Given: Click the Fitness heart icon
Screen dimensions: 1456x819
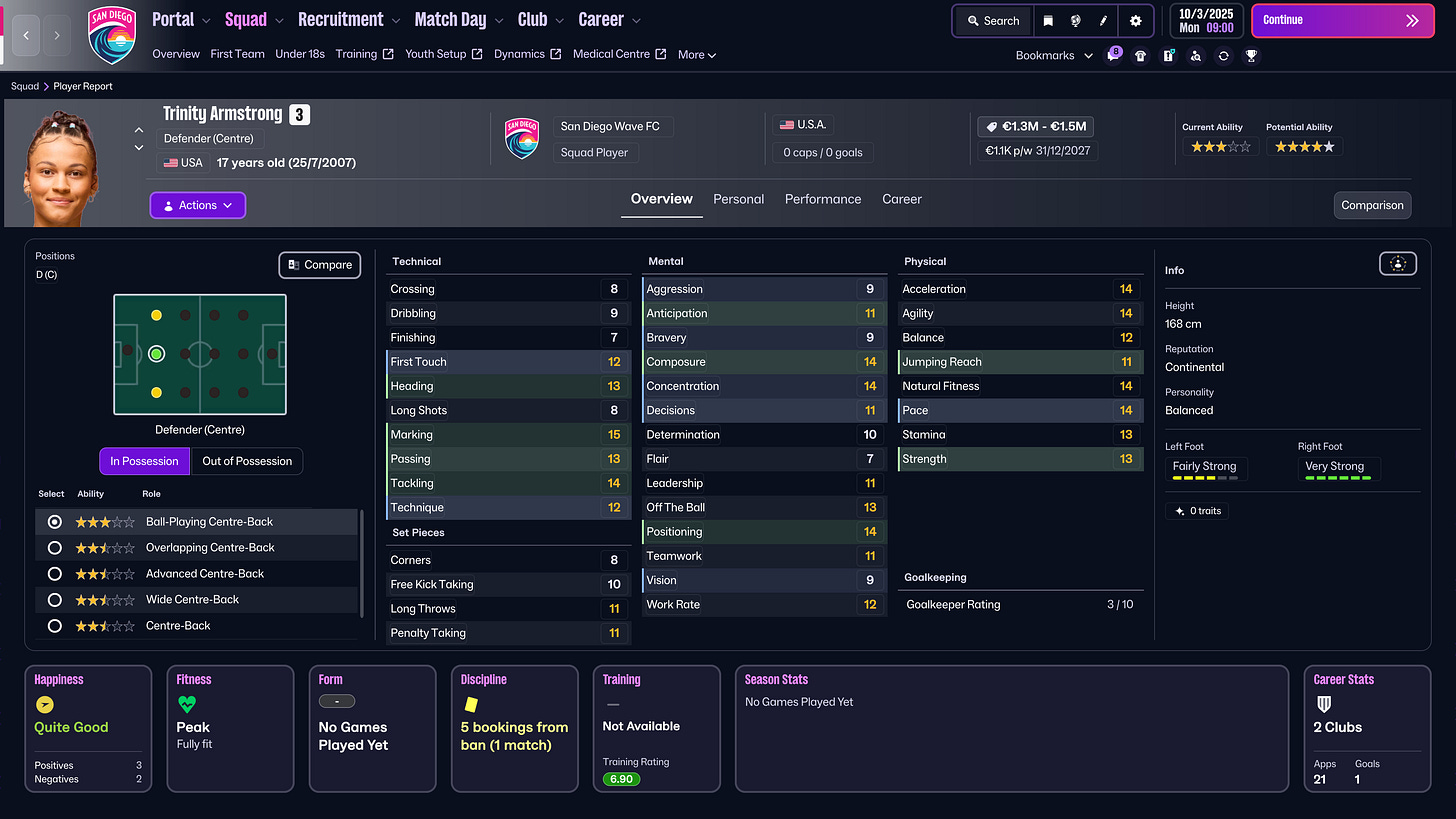Looking at the screenshot, I should click(187, 704).
